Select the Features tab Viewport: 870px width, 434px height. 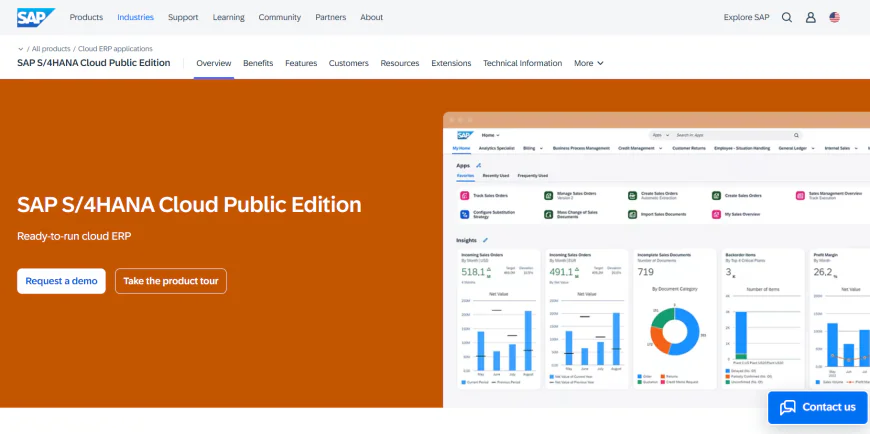[301, 63]
